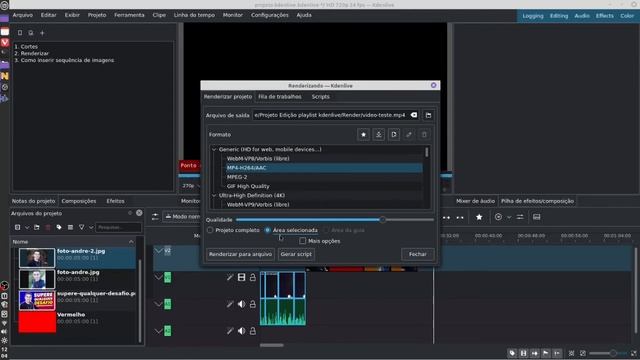The image size is (640, 360).
Task: Open the filter dropdown arrow in project bin
Action: coord(91,227)
